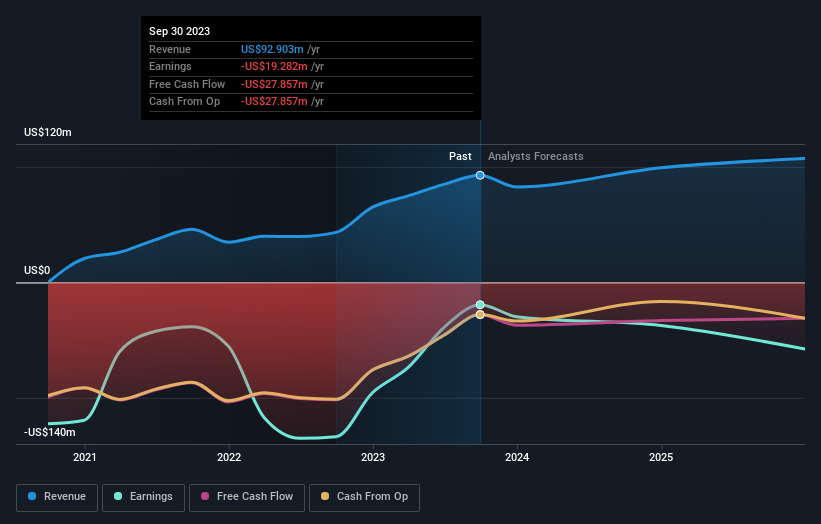This screenshot has width=821, height=524.
Task: Toggle the Free Cash Flow legend series
Action: click(247, 497)
